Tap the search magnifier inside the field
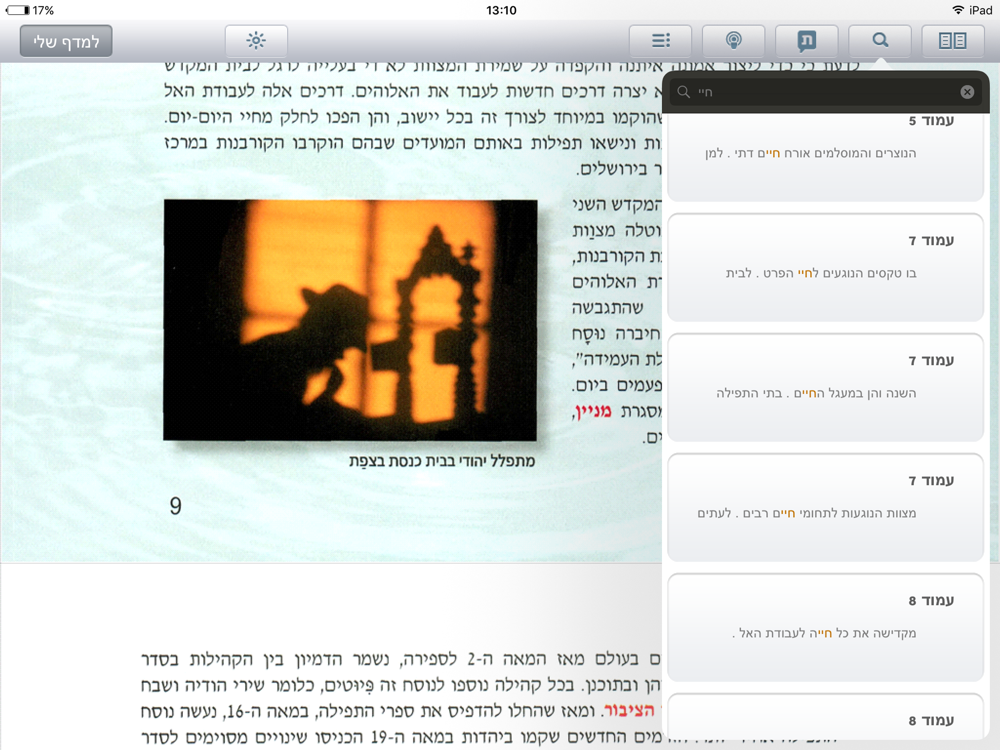 coord(683,92)
